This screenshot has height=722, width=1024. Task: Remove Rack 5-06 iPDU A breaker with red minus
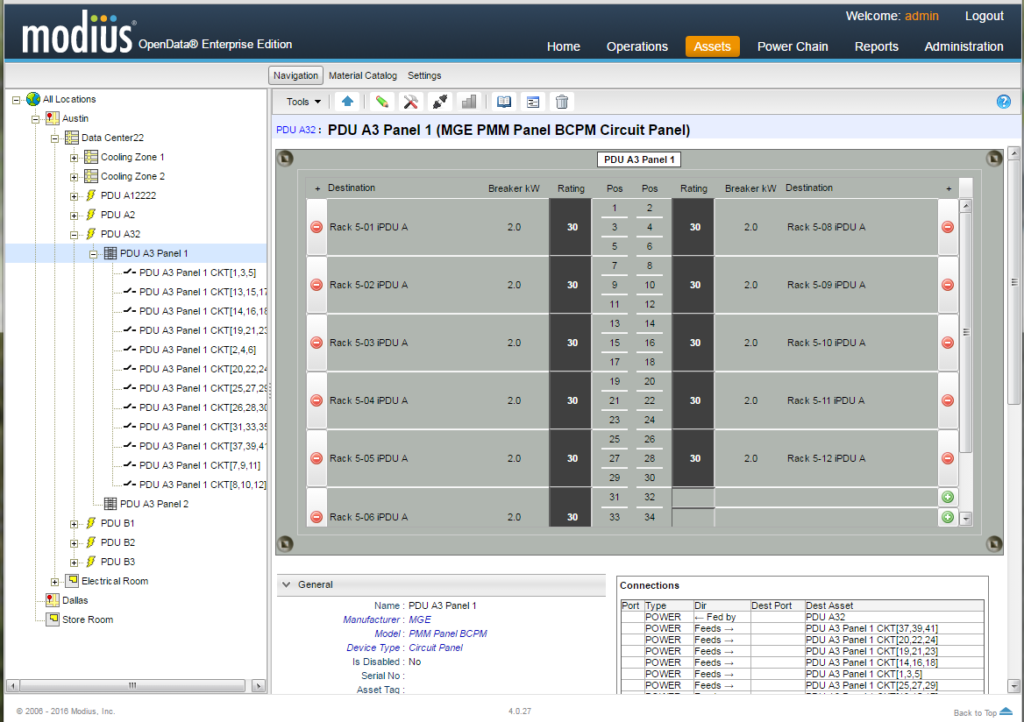click(316, 517)
